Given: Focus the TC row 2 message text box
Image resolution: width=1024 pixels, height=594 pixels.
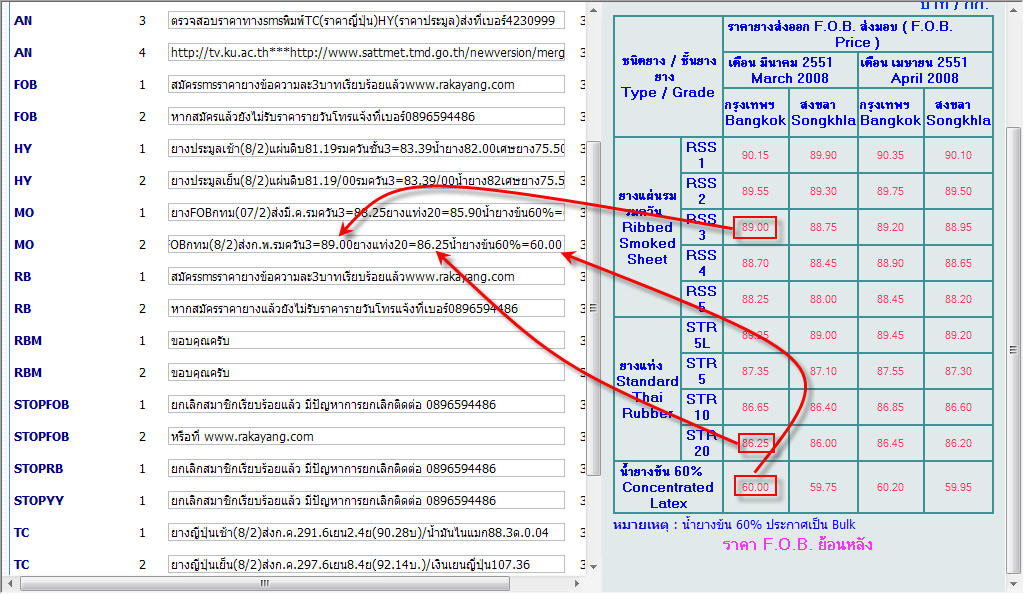Looking at the screenshot, I should [367, 565].
